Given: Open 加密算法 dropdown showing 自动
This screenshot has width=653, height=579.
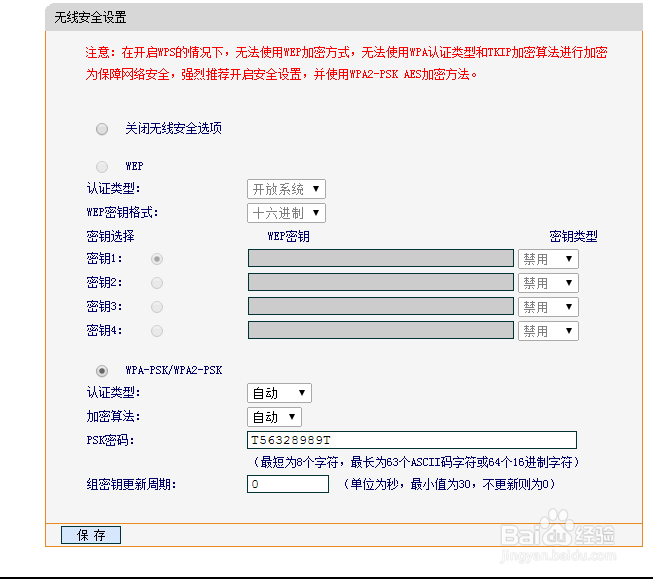Looking at the screenshot, I should coord(274,417).
